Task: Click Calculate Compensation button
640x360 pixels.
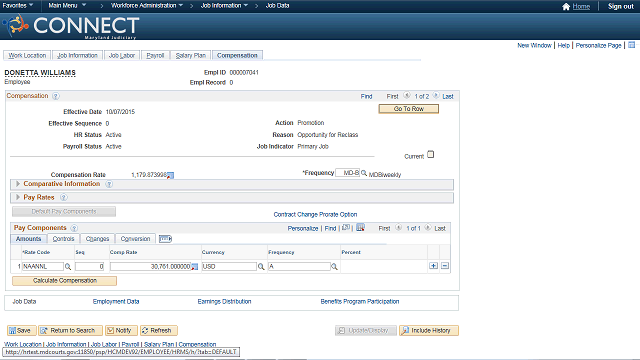Action: click(x=64, y=281)
